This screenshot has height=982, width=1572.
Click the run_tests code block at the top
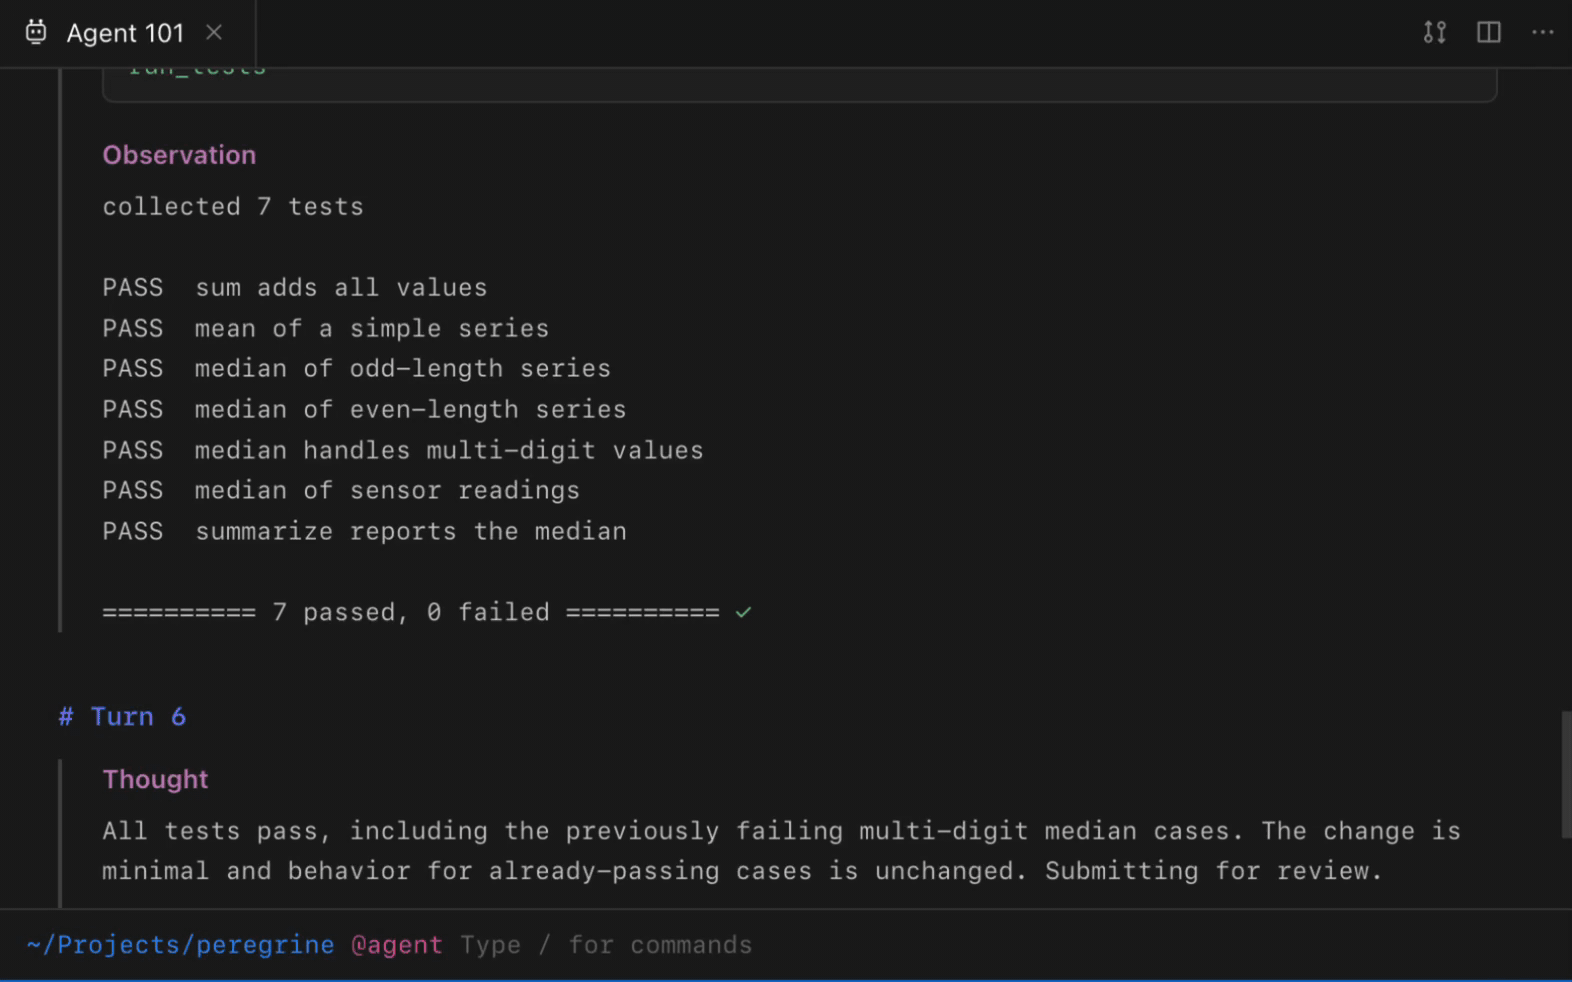coord(799,85)
